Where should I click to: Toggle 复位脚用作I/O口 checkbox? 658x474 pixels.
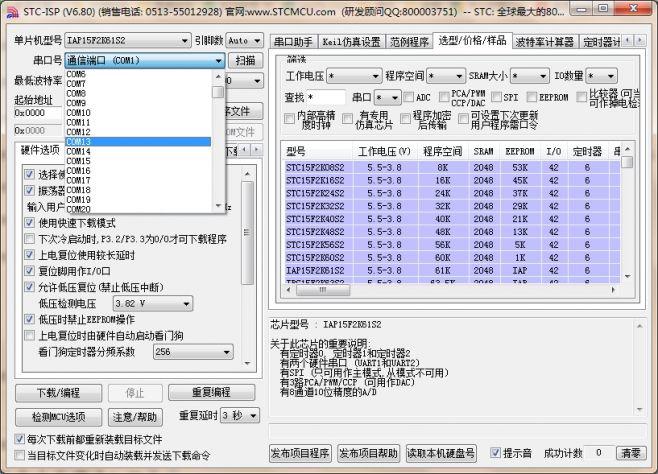tap(29, 271)
